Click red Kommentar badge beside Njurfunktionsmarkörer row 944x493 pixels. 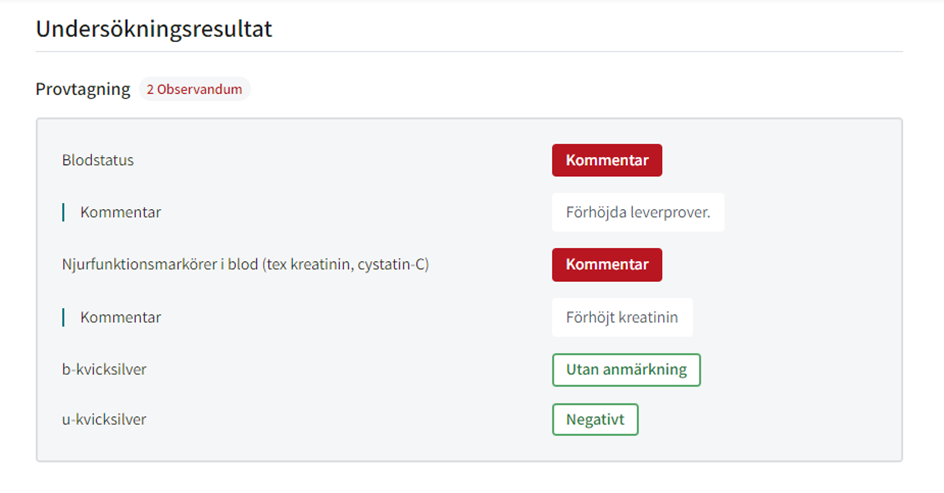607,265
